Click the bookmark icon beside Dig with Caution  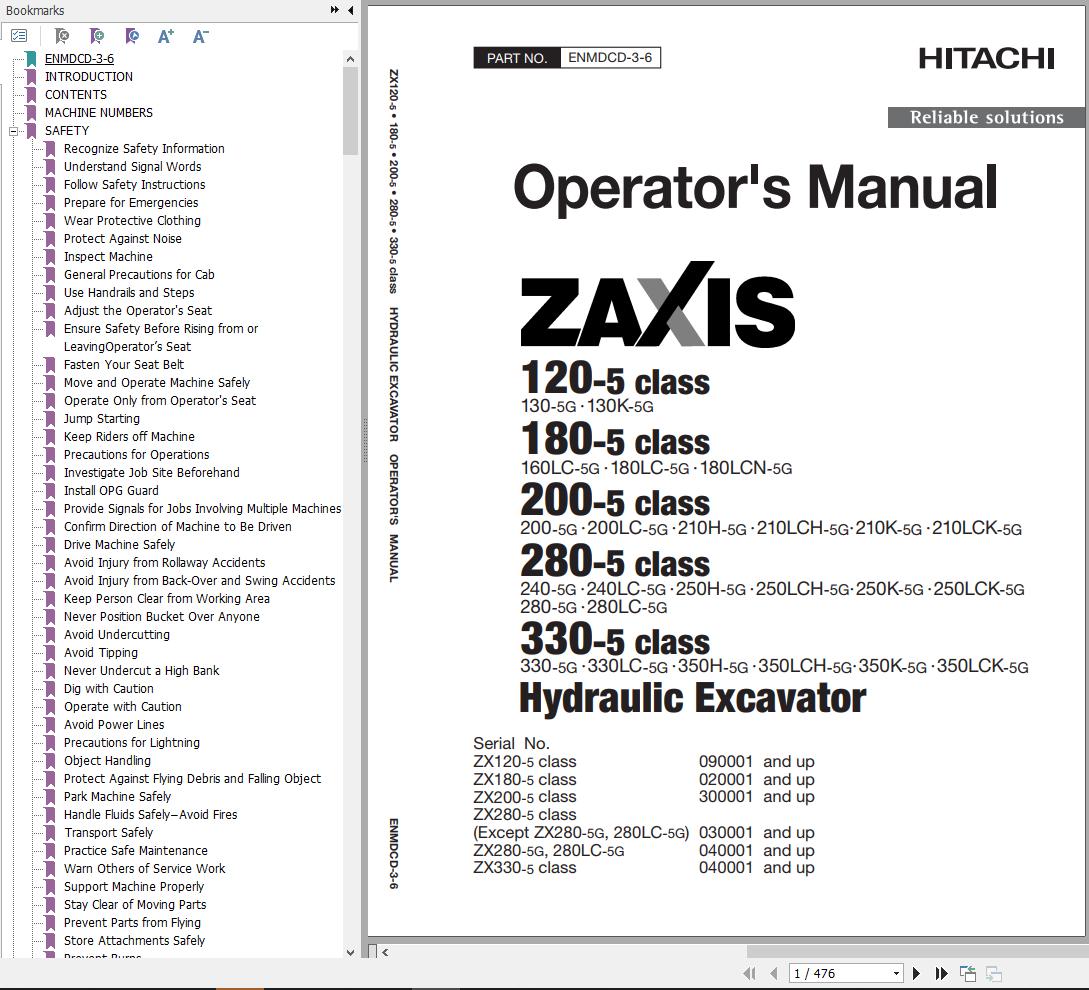click(x=50, y=688)
